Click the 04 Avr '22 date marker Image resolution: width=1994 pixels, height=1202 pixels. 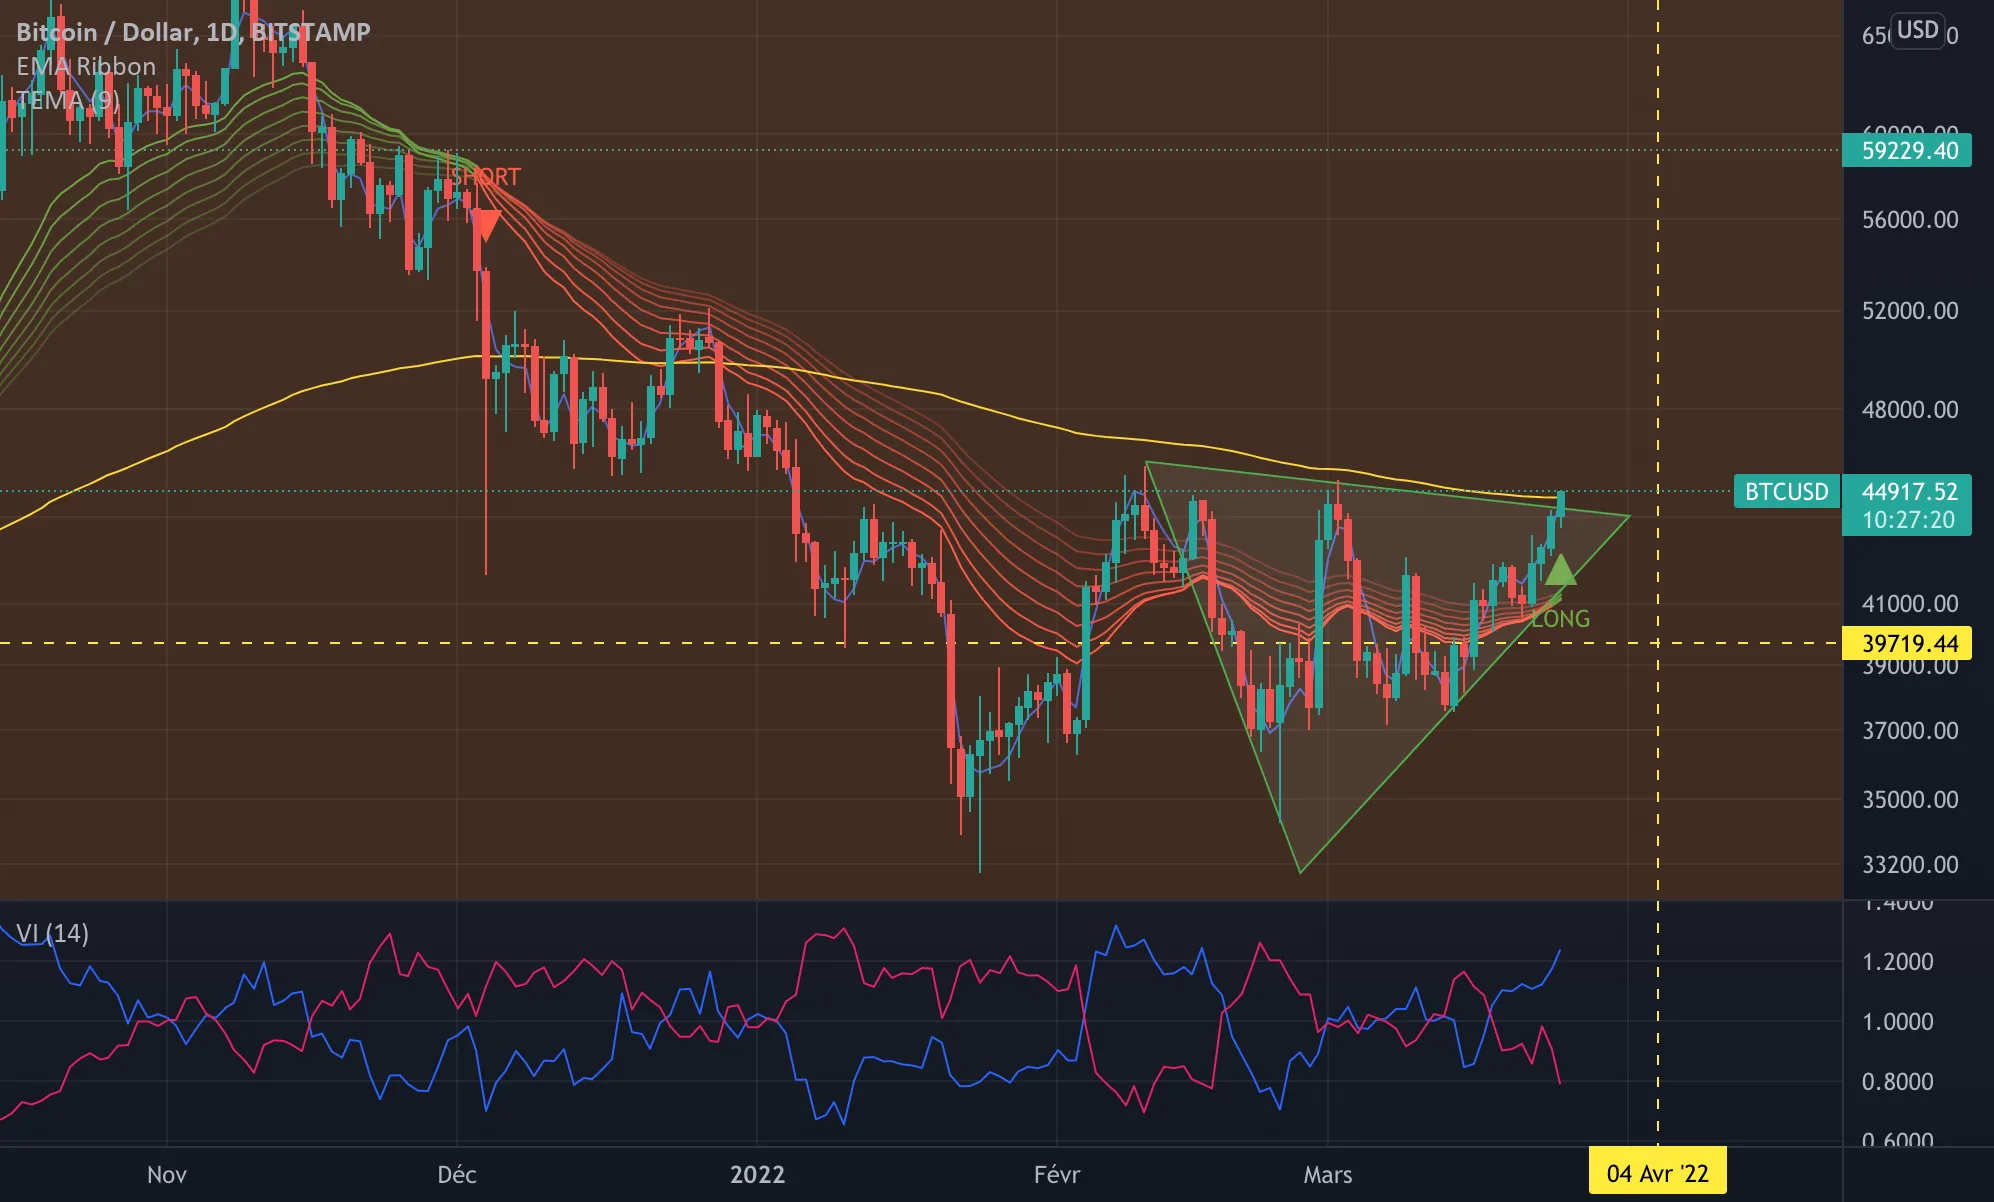(1657, 1173)
